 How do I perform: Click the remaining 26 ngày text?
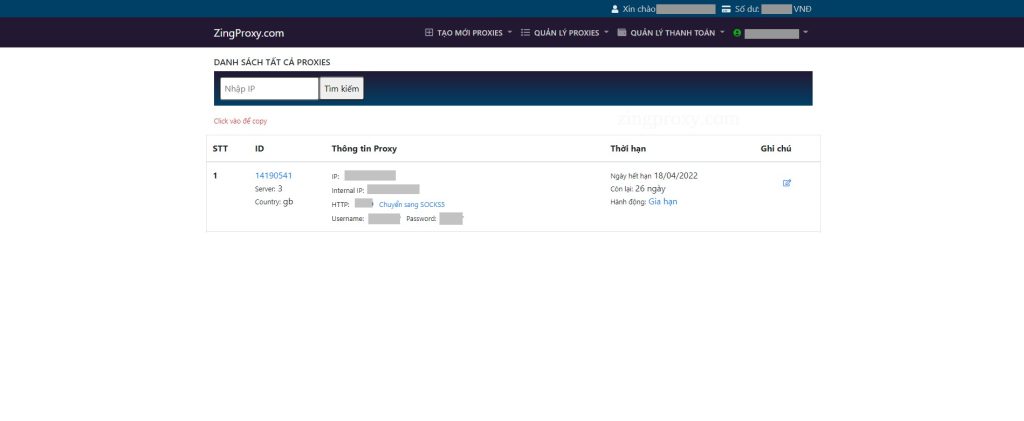(650, 189)
